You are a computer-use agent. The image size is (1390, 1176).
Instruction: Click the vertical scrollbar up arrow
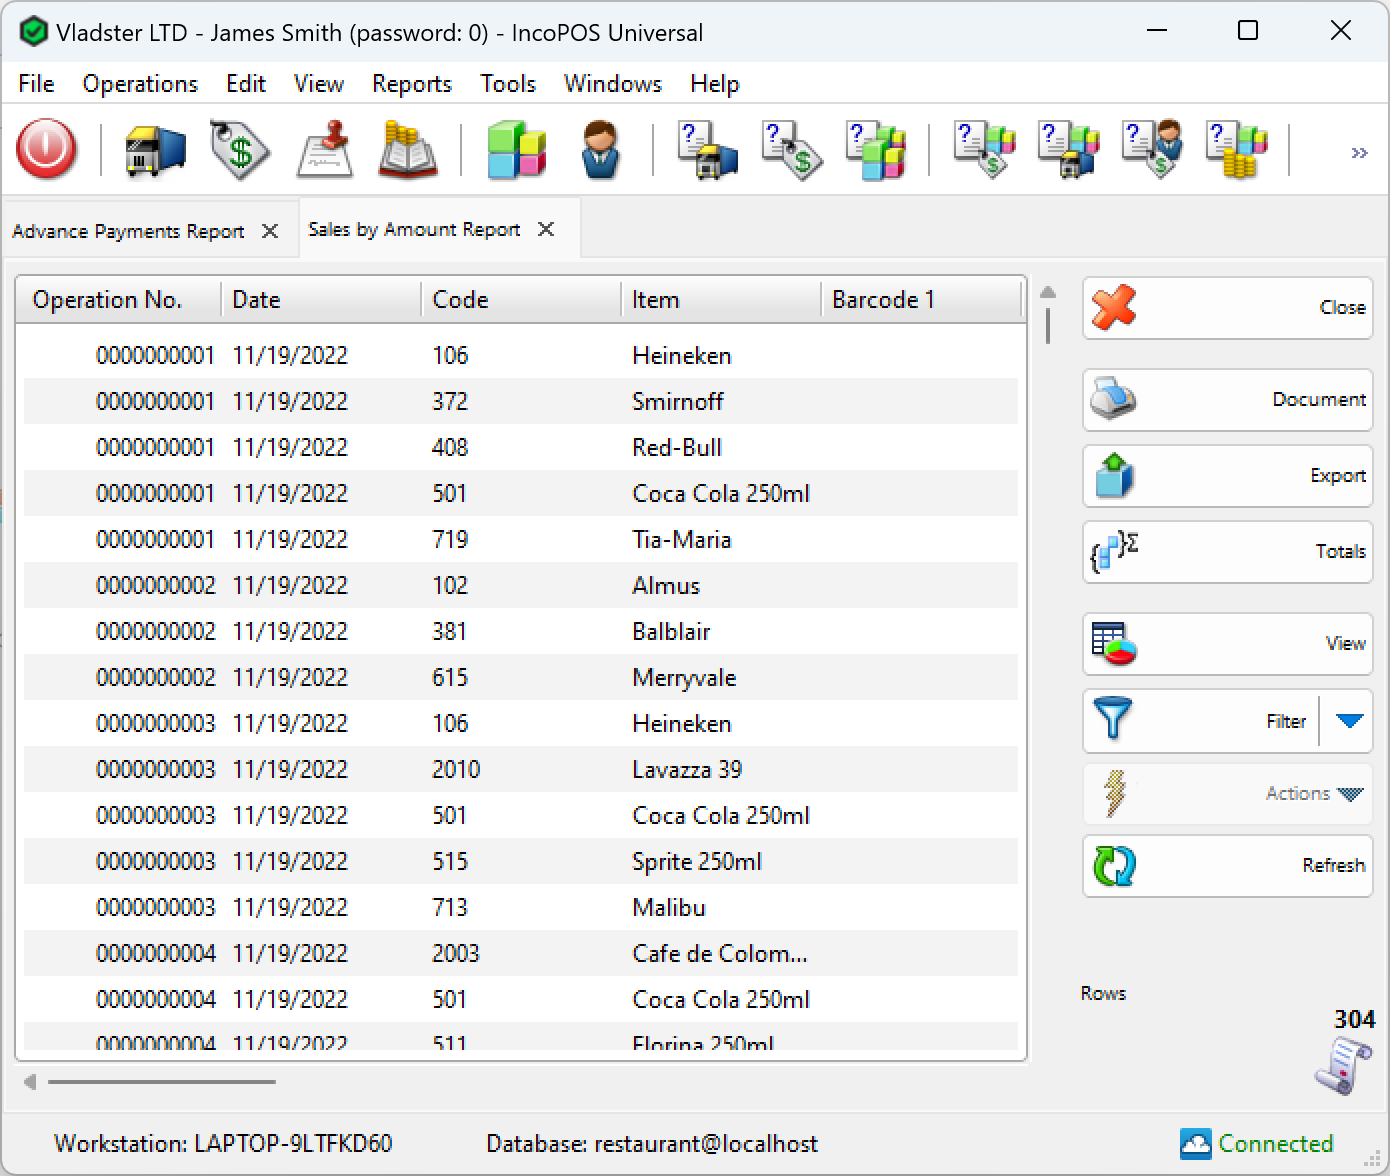(x=1048, y=292)
